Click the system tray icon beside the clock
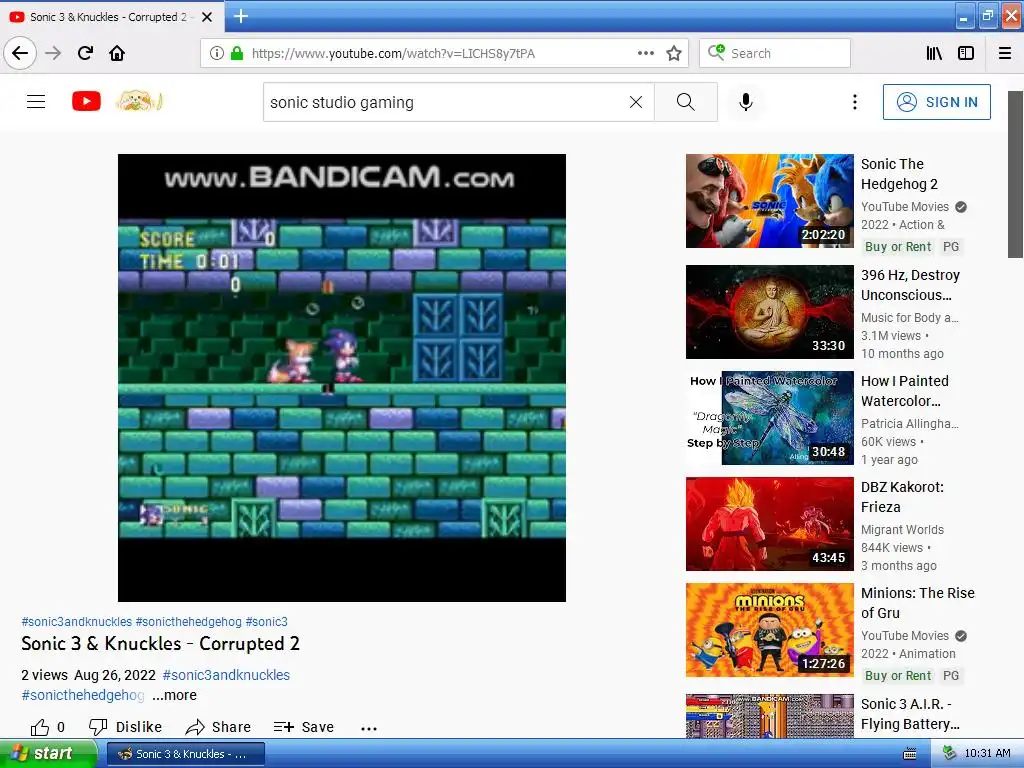 tap(949, 754)
